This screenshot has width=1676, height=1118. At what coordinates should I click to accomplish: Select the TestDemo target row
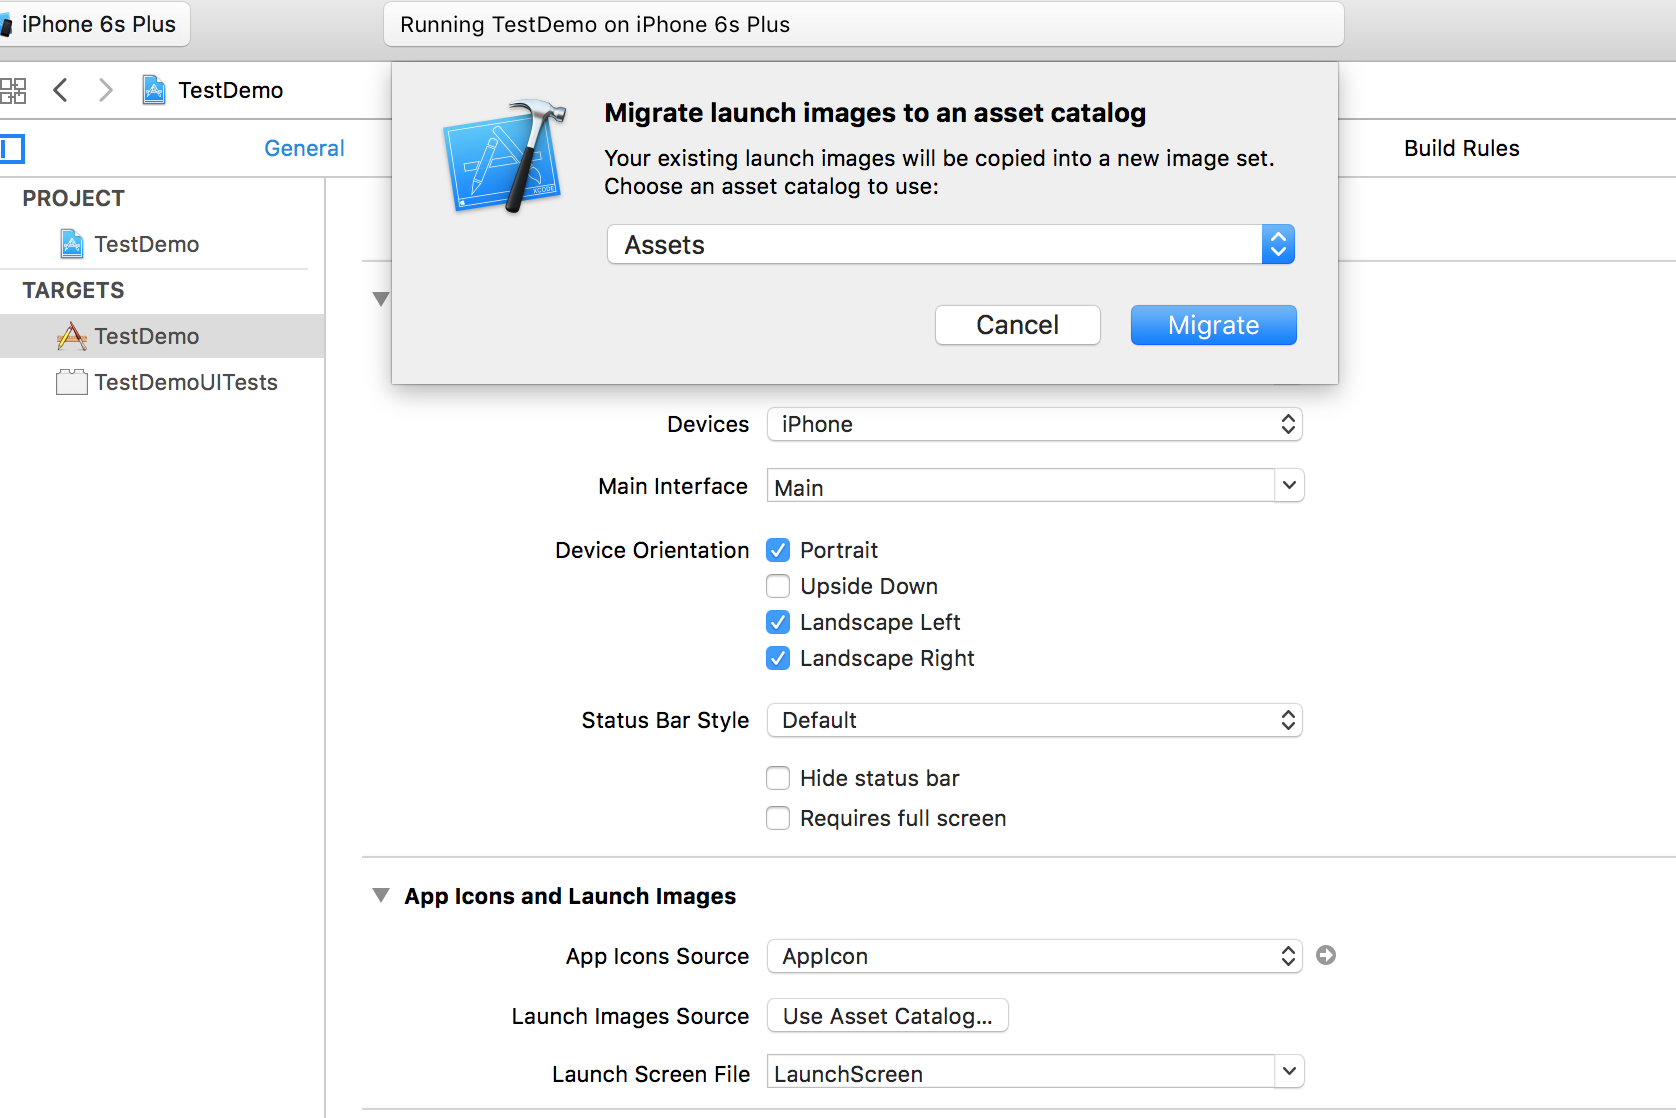tap(162, 336)
